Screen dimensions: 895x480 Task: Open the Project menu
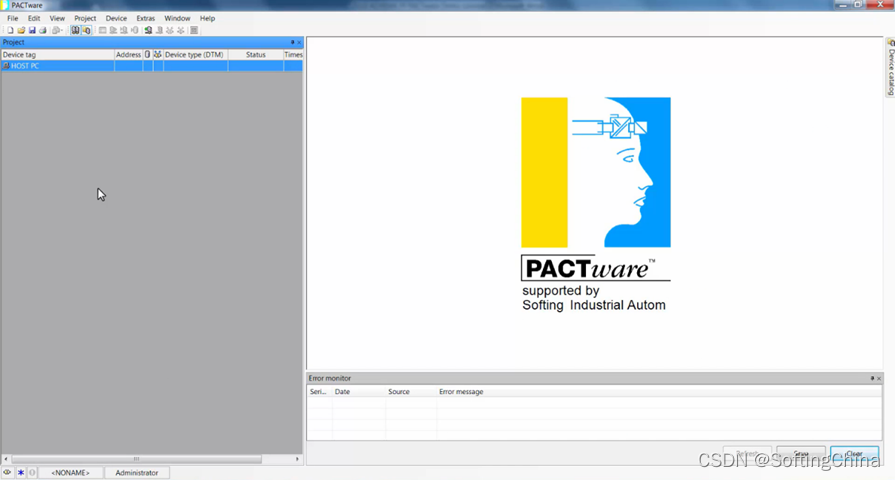(x=85, y=18)
